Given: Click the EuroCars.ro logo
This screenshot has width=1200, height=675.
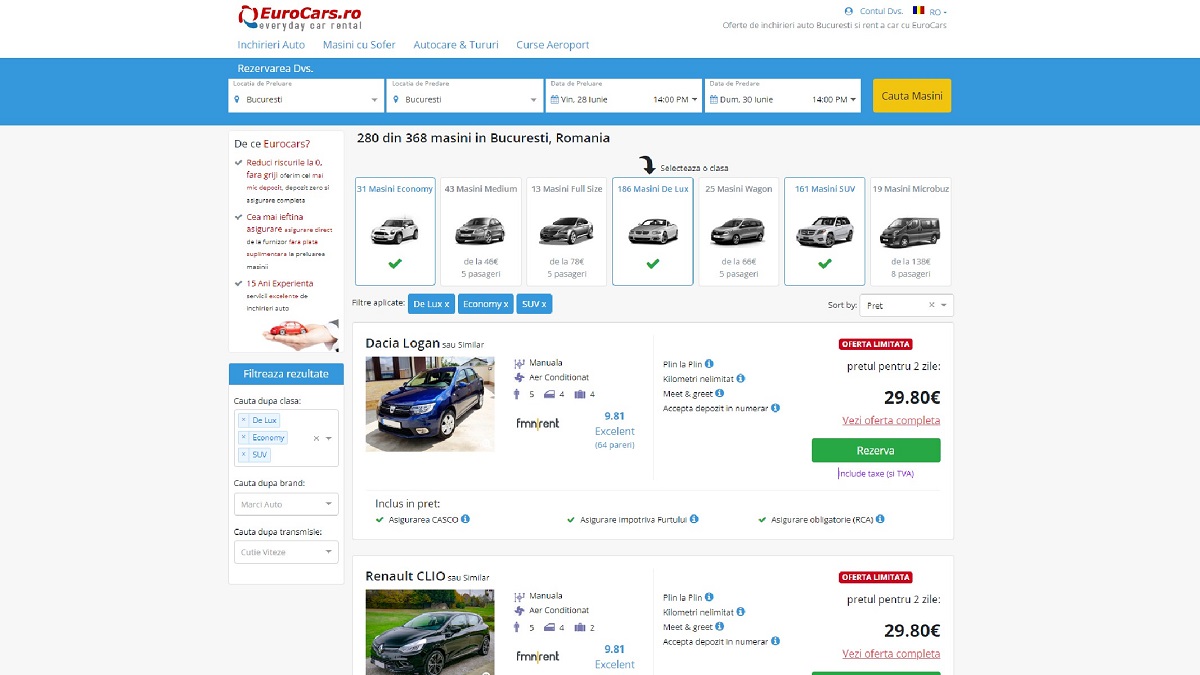Looking at the screenshot, I should [300, 18].
